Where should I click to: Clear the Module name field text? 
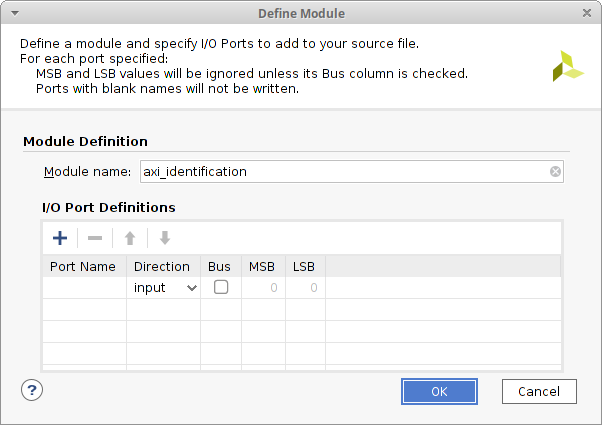[555, 171]
